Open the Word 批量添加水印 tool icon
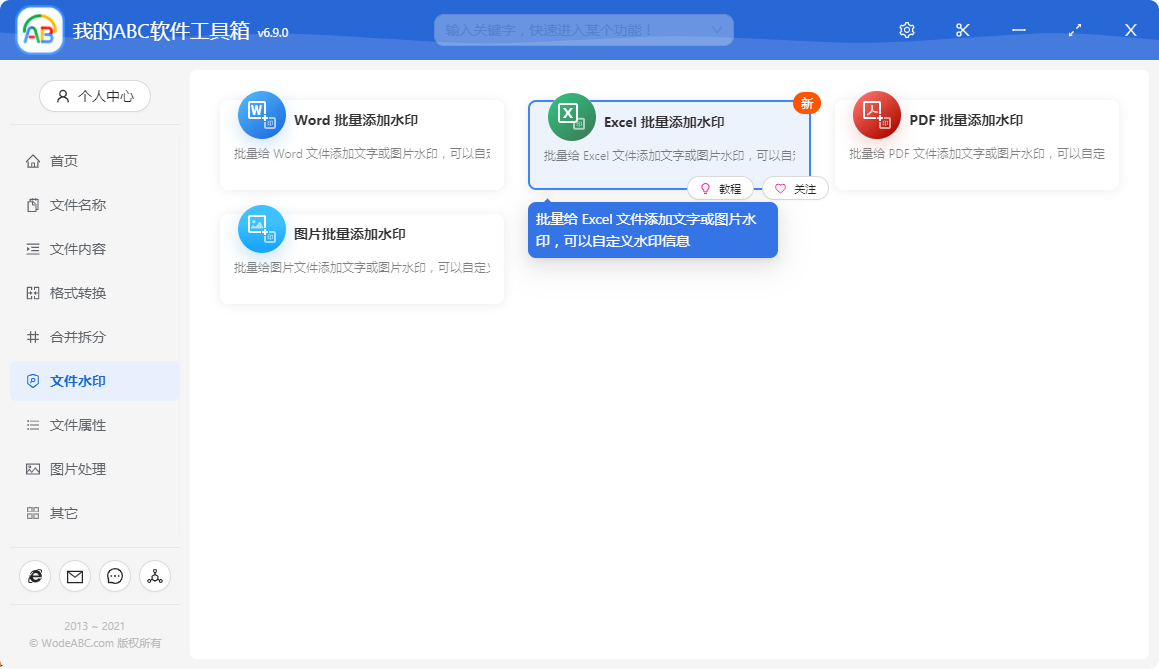This screenshot has width=1159, height=669. click(x=261, y=116)
